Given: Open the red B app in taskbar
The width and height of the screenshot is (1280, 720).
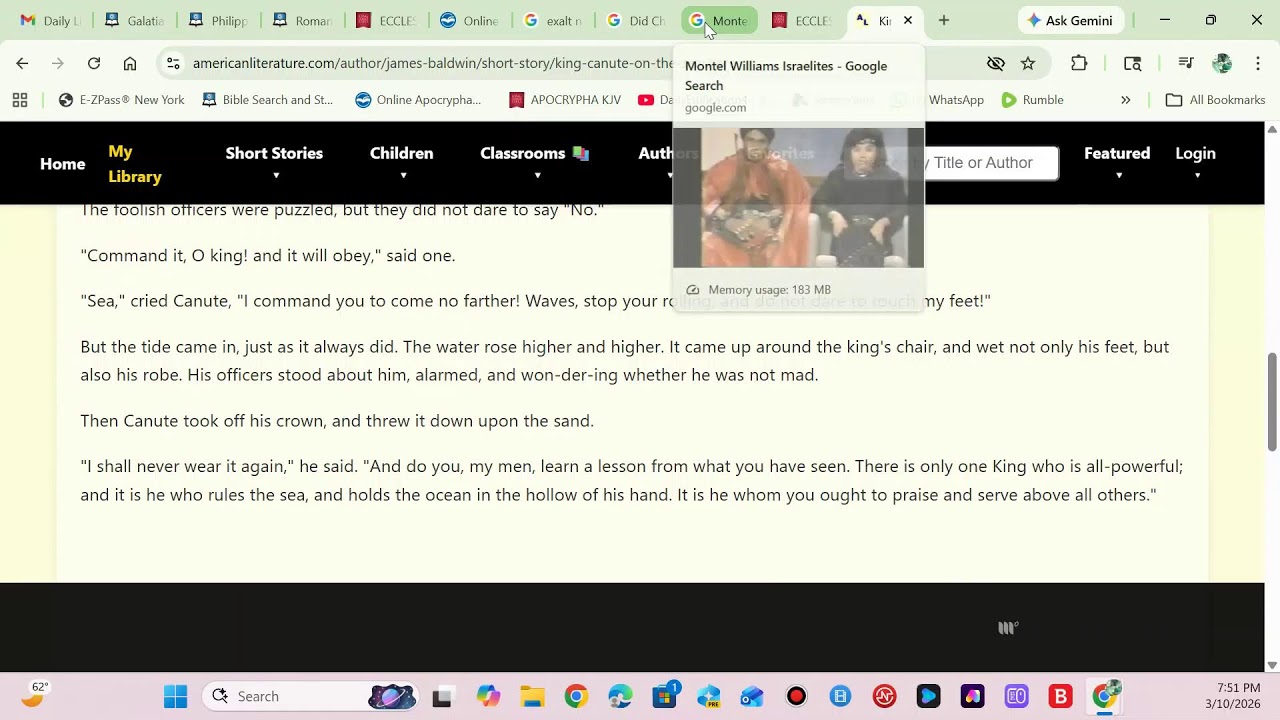Looking at the screenshot, I should coord(1060,696).
